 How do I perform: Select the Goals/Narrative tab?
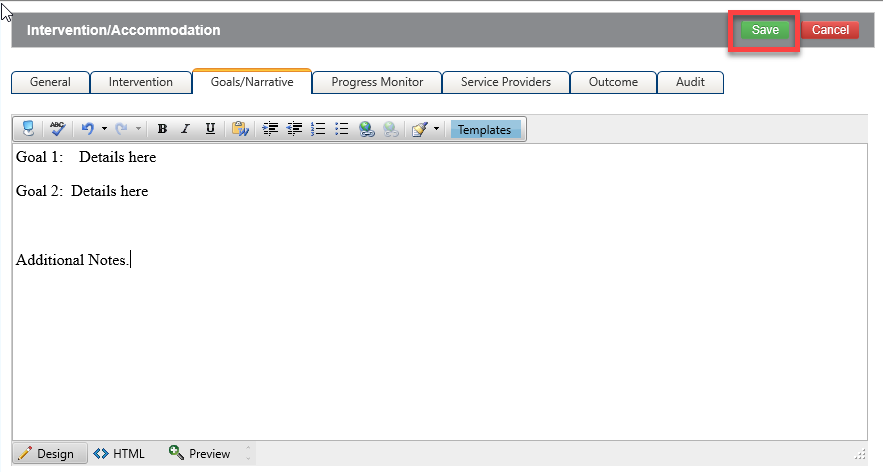[x=252, y=82]
